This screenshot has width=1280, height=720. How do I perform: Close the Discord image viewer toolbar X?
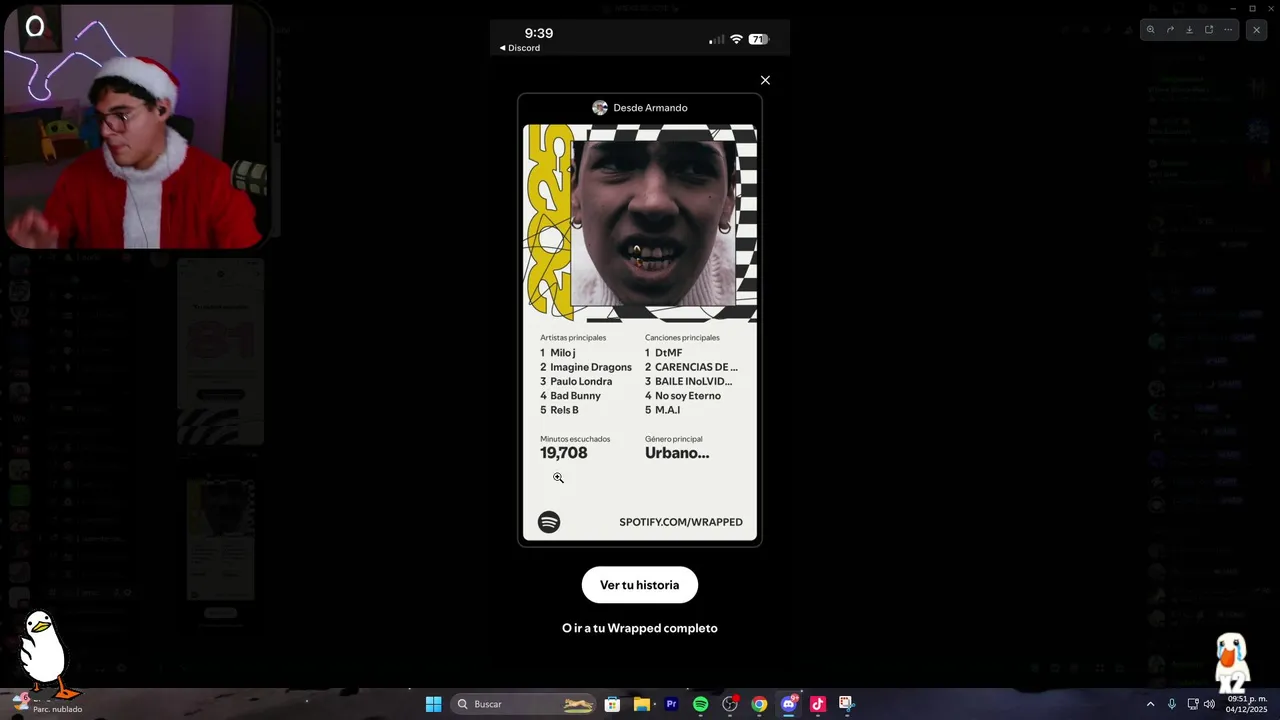[1257, 30]
